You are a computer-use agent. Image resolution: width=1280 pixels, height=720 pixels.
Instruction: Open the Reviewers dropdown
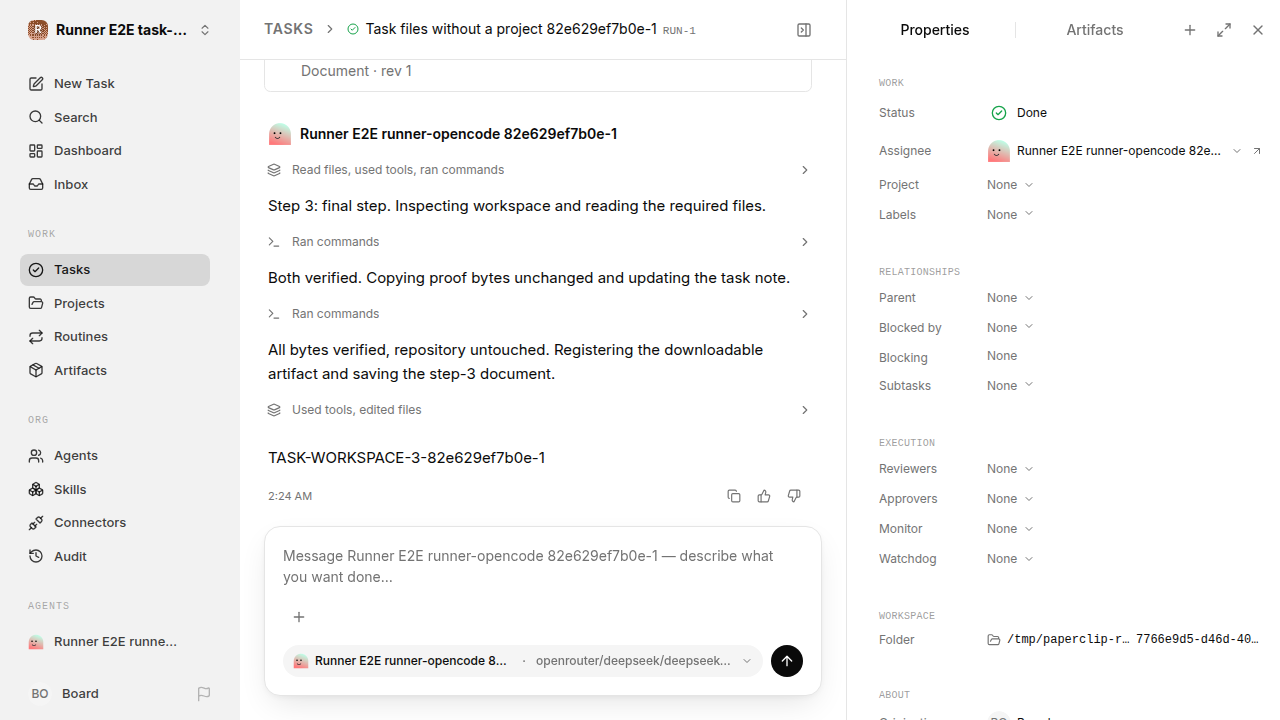pyautogui.click(x=1010, y=469)
